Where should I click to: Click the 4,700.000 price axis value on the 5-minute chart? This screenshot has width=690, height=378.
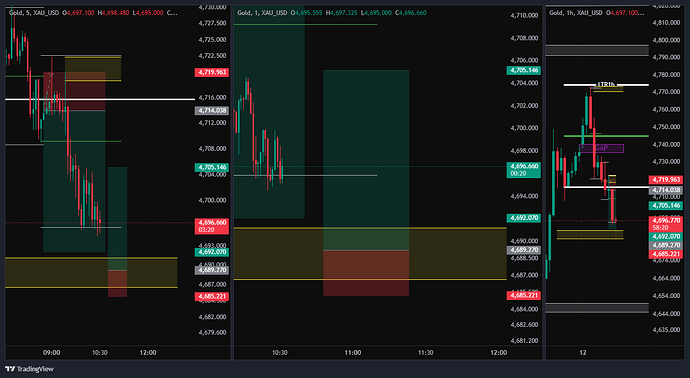(213, 200)
